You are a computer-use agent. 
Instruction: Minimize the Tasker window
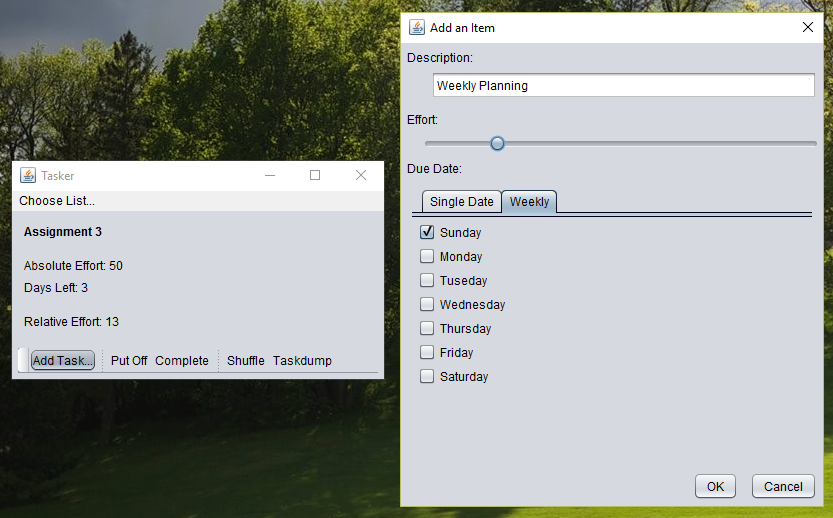tap(269, 176)
